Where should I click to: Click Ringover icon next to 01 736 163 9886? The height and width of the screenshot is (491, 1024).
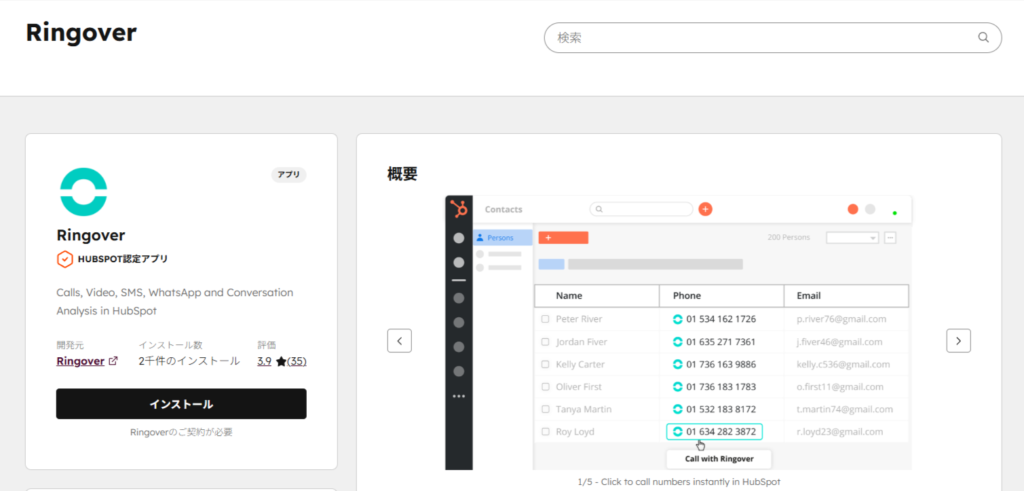click(677, 364)
